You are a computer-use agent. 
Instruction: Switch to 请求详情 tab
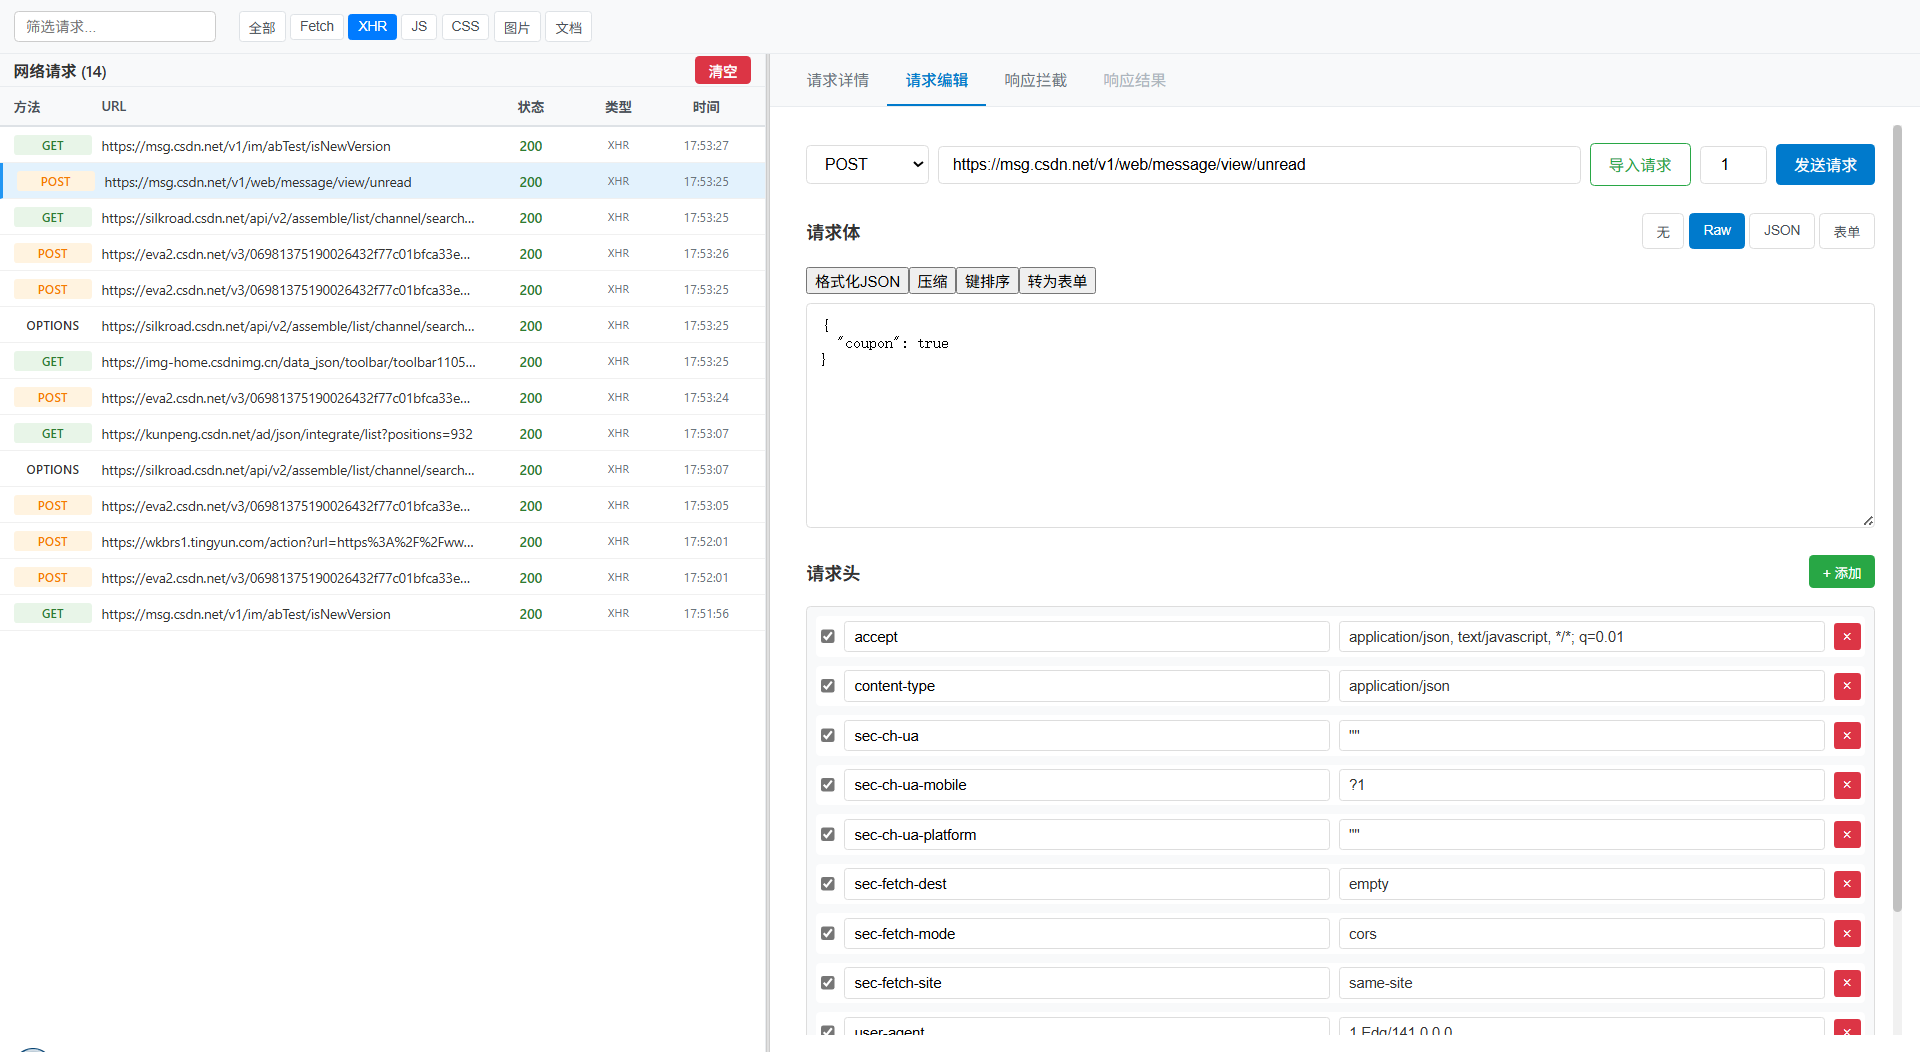tap(838, 80)
